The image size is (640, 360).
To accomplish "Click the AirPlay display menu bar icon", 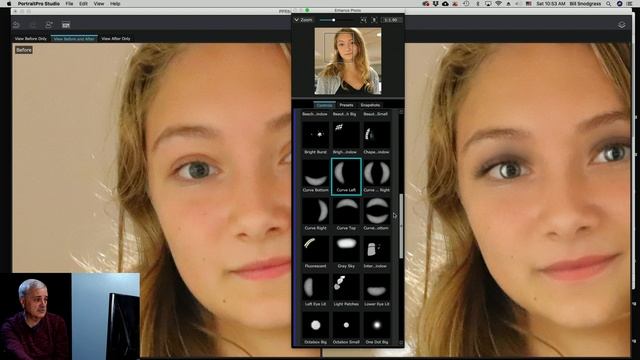I will click(488, 4).
